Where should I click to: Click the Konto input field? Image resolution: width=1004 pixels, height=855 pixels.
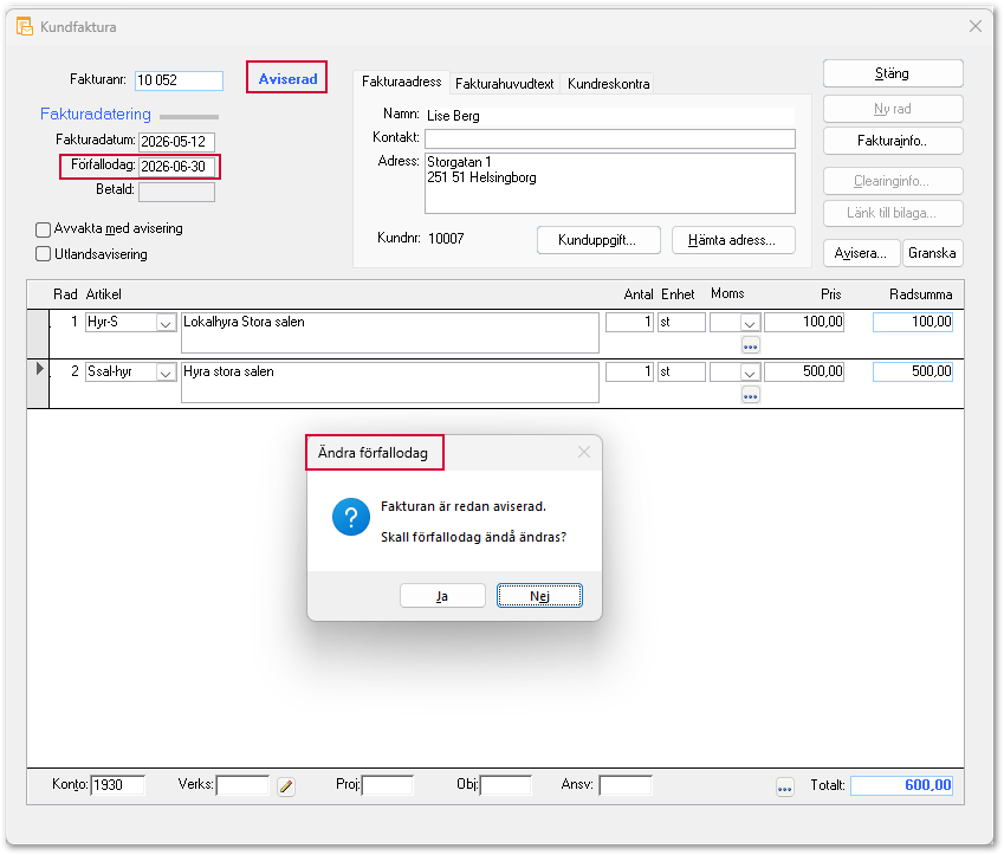pos(117,785)
